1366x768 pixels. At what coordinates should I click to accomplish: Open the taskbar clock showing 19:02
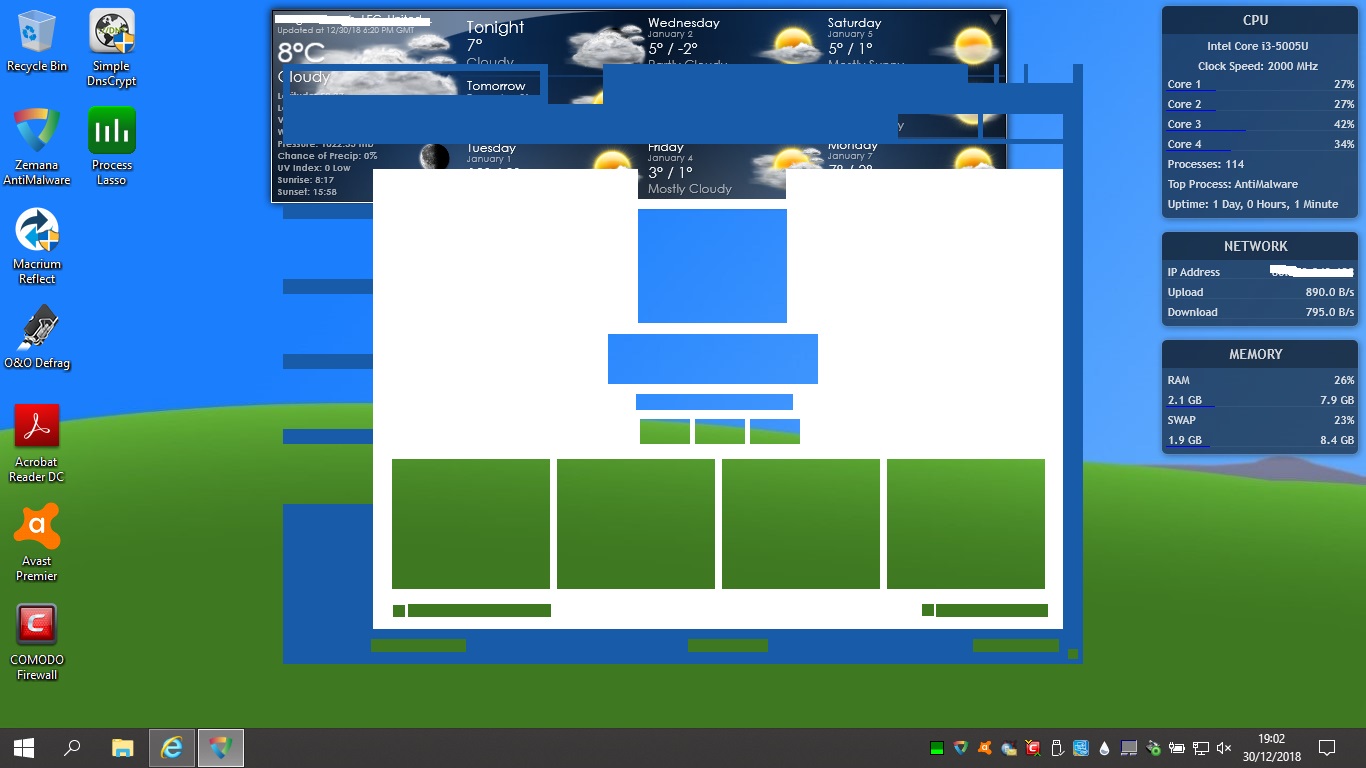(x=1271, y=748)
